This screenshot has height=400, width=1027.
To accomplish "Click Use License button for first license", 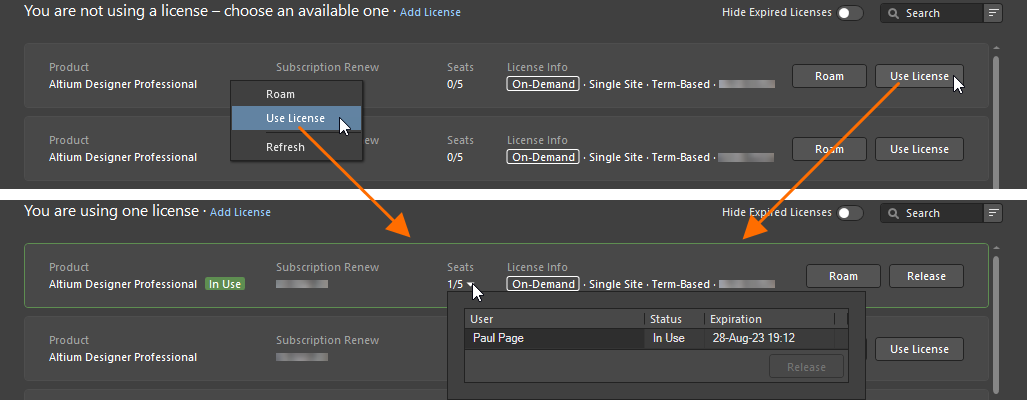I will (919, 76).
